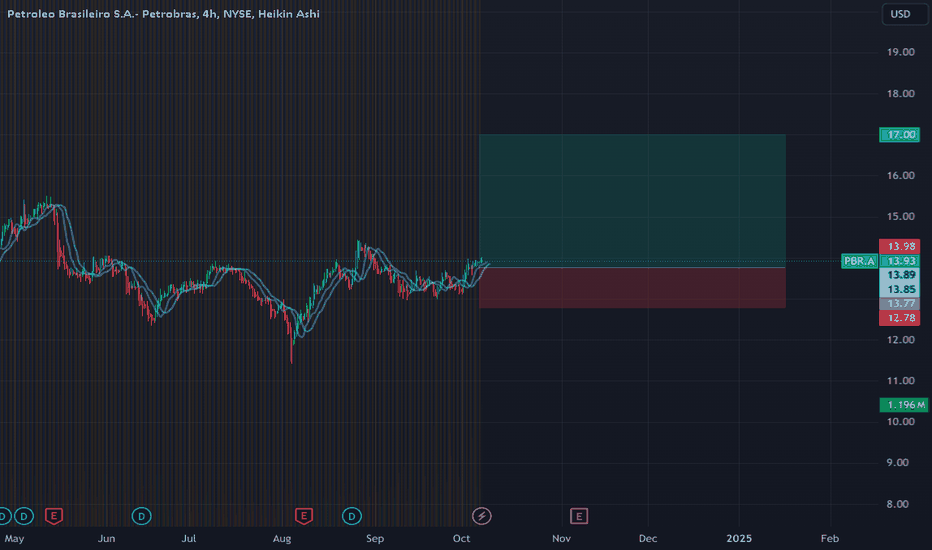Click the gray 13.77 price label
The image size is (932, 550).
point(899,304)
